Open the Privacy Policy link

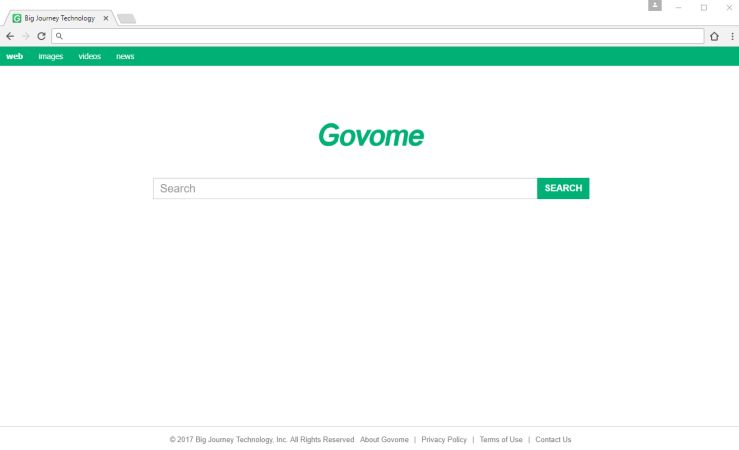tap(444, 440)
